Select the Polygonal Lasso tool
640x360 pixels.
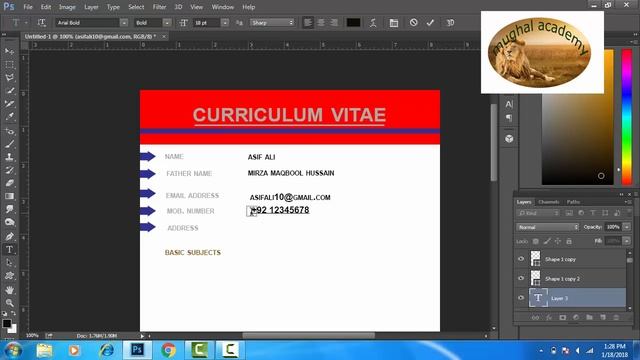click(9, 78)
